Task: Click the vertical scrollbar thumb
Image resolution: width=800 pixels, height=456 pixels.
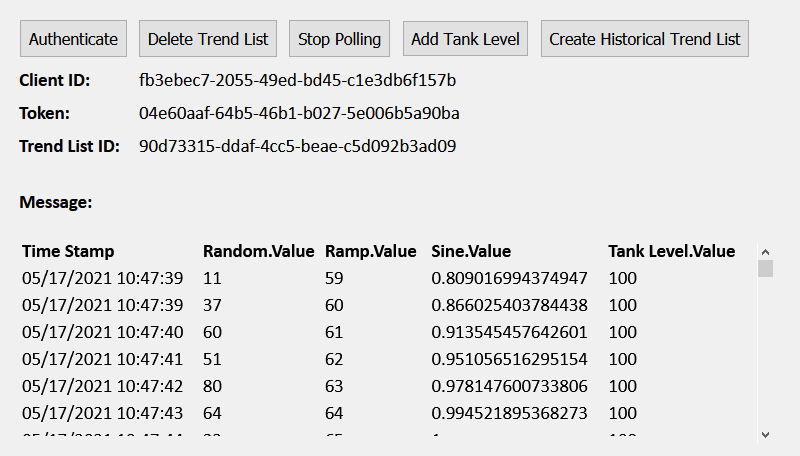Action: point(765,268)
